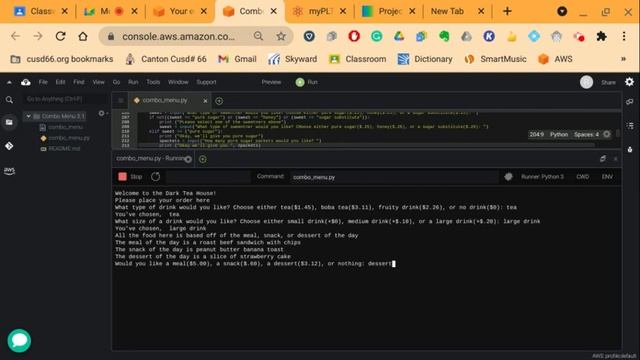Go to browser home page

[x=83, y=36]
